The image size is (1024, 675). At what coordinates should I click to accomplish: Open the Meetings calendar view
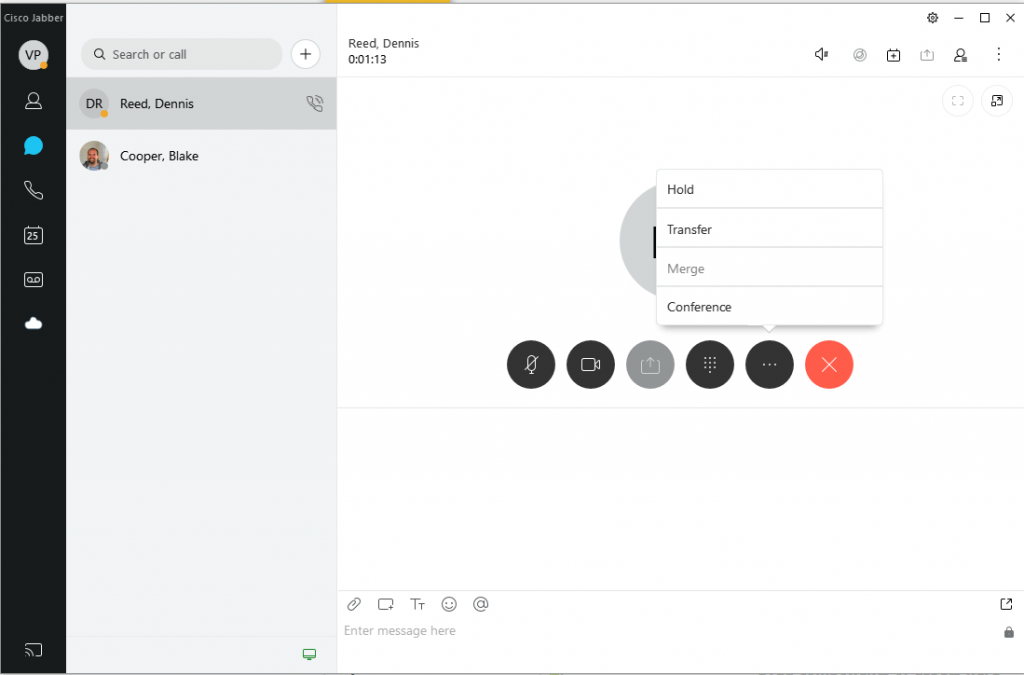pyautogui.click(x=34, y=235)
